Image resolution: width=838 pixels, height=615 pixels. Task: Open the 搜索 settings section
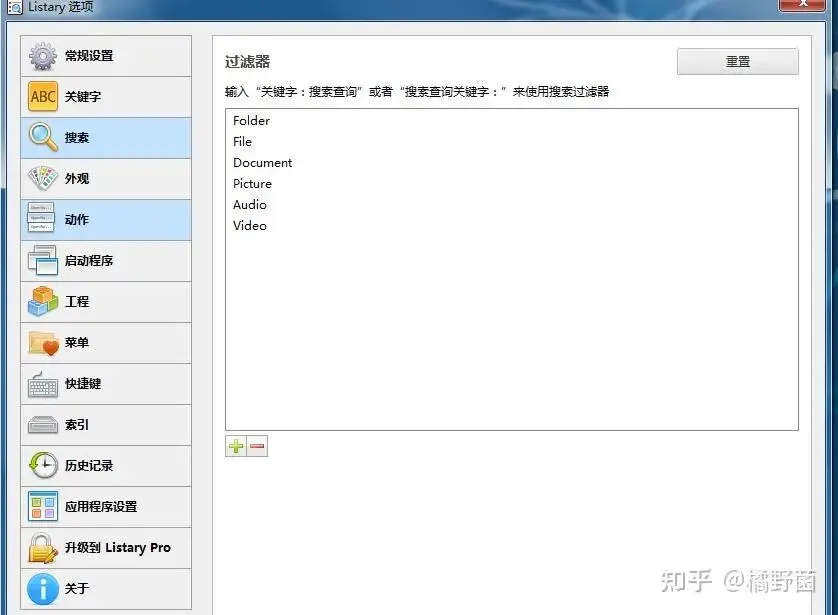click(106, 138)
